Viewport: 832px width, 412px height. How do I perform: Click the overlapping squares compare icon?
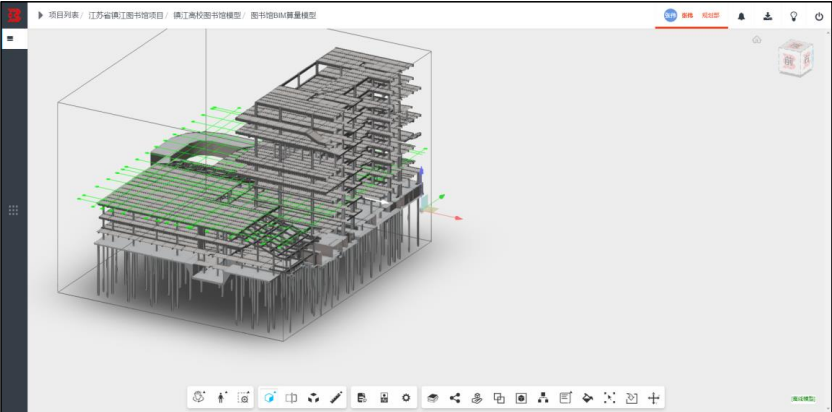tap(499, 397)
